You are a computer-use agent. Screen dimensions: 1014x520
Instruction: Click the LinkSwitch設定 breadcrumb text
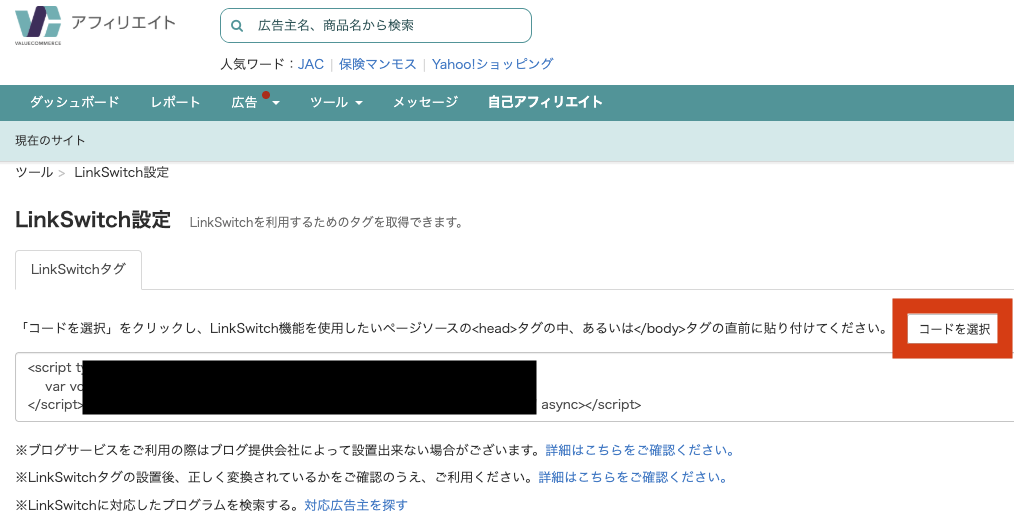[x=122, y=173]
